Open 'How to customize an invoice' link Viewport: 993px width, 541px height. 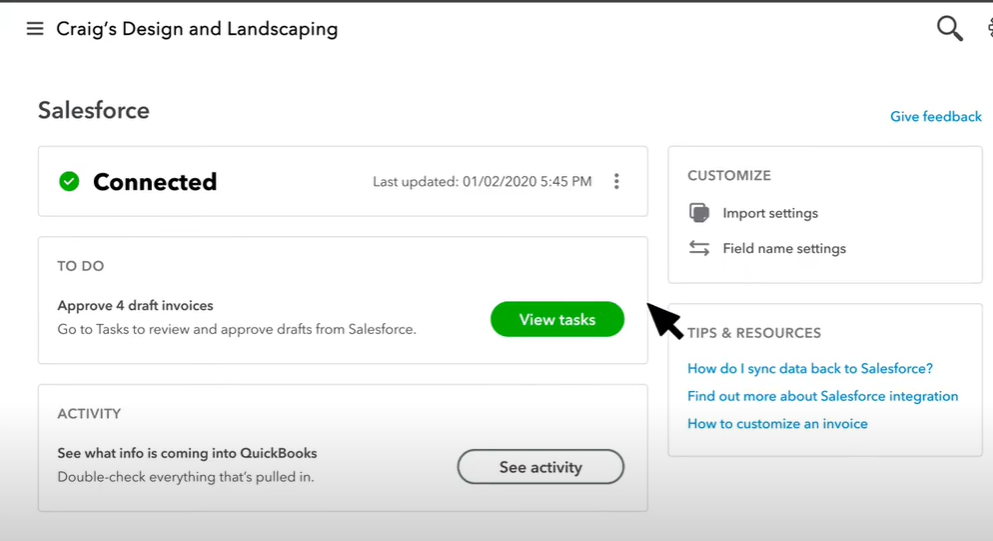pyautogui.click(x=777, y=424)
